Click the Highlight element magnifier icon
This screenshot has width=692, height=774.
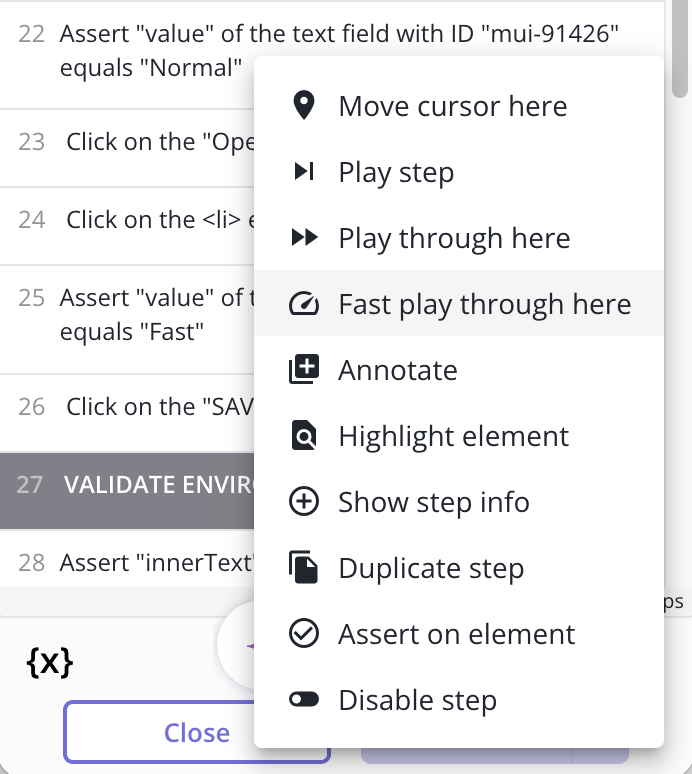(x=304, y=435)
